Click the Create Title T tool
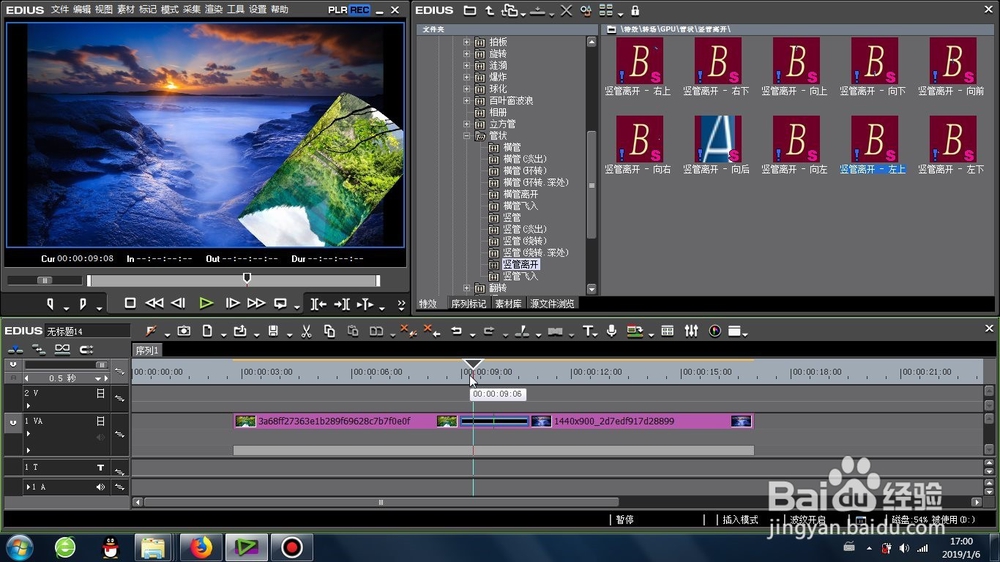 [x=587, y=331]
